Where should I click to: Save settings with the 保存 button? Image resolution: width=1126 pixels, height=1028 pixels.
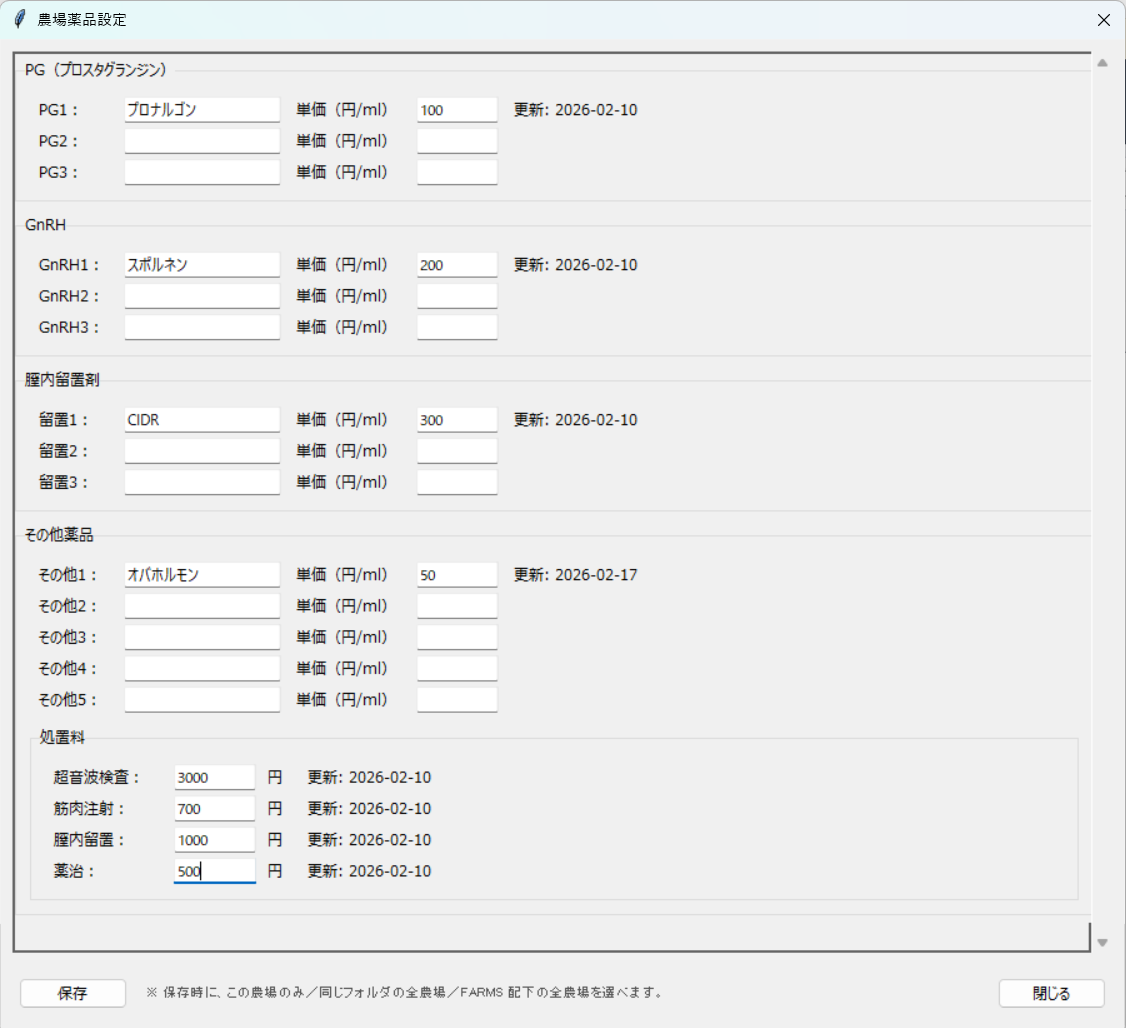(x=73, y=994)
